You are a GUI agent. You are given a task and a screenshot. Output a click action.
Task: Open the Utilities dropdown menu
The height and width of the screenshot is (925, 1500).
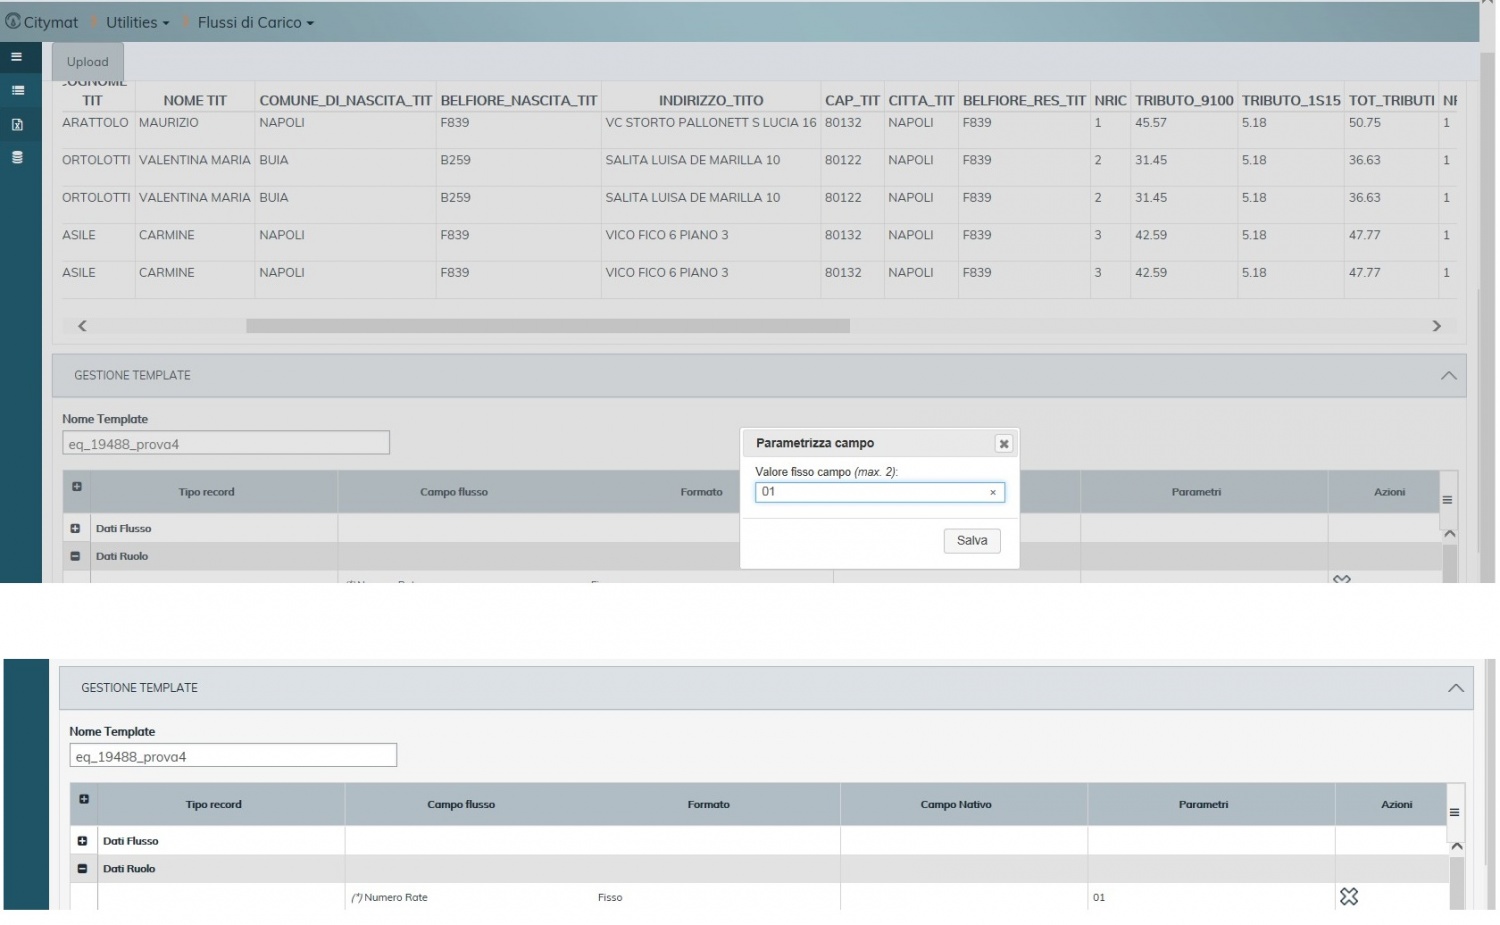[x=137, y=22]
